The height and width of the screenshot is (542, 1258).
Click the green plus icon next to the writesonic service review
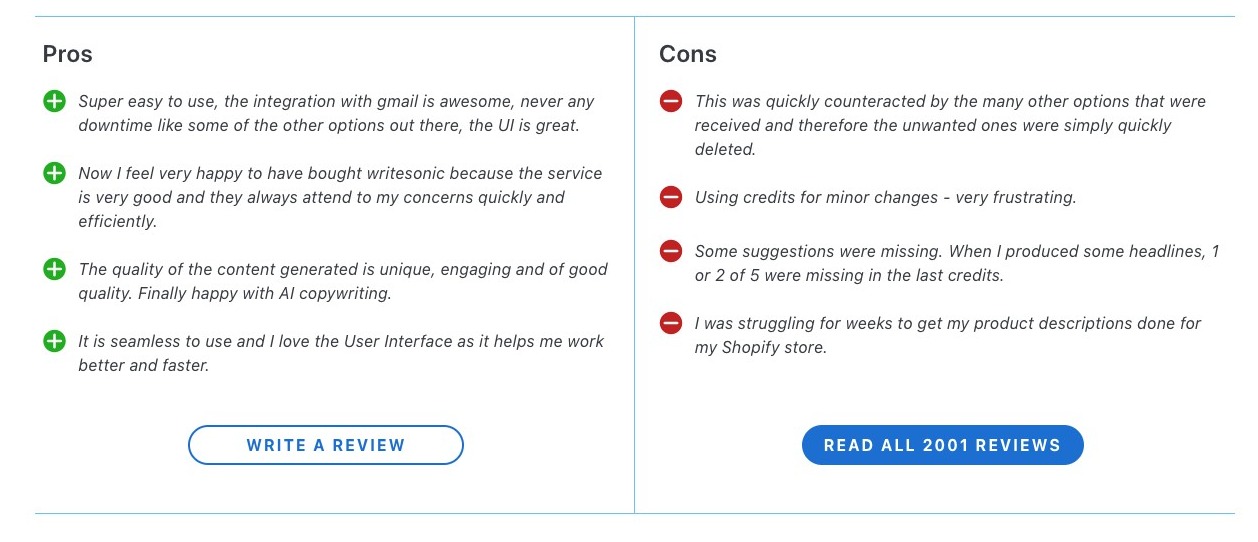tap(54, 173)
